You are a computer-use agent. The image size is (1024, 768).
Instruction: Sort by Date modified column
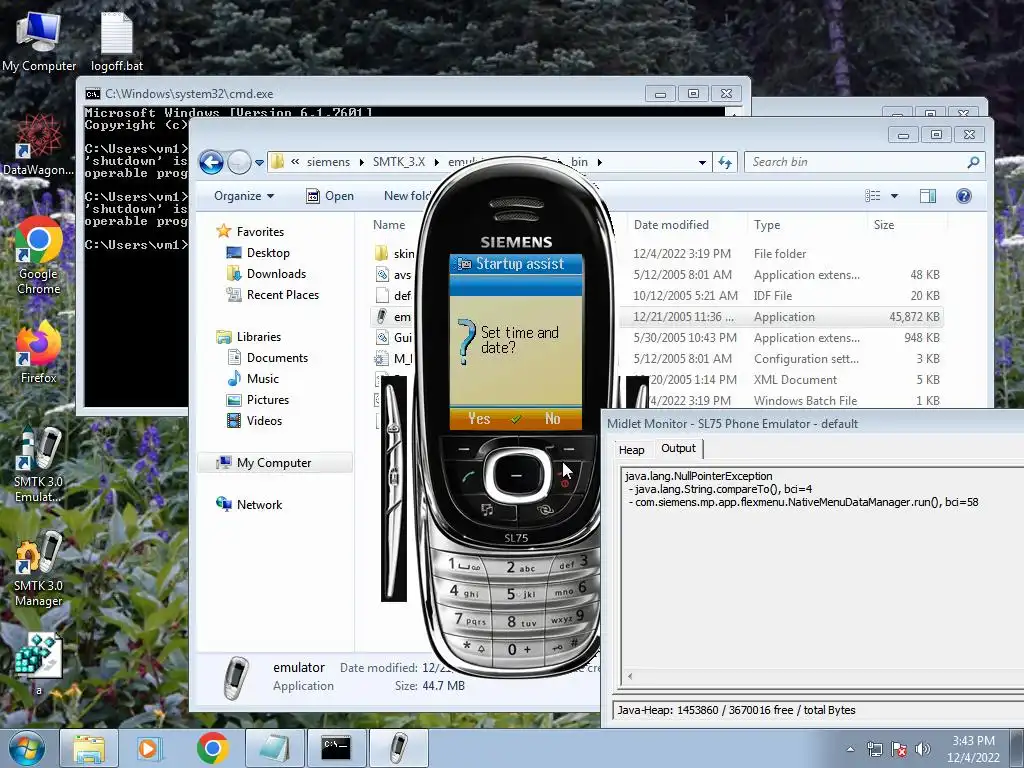[671, 225]
